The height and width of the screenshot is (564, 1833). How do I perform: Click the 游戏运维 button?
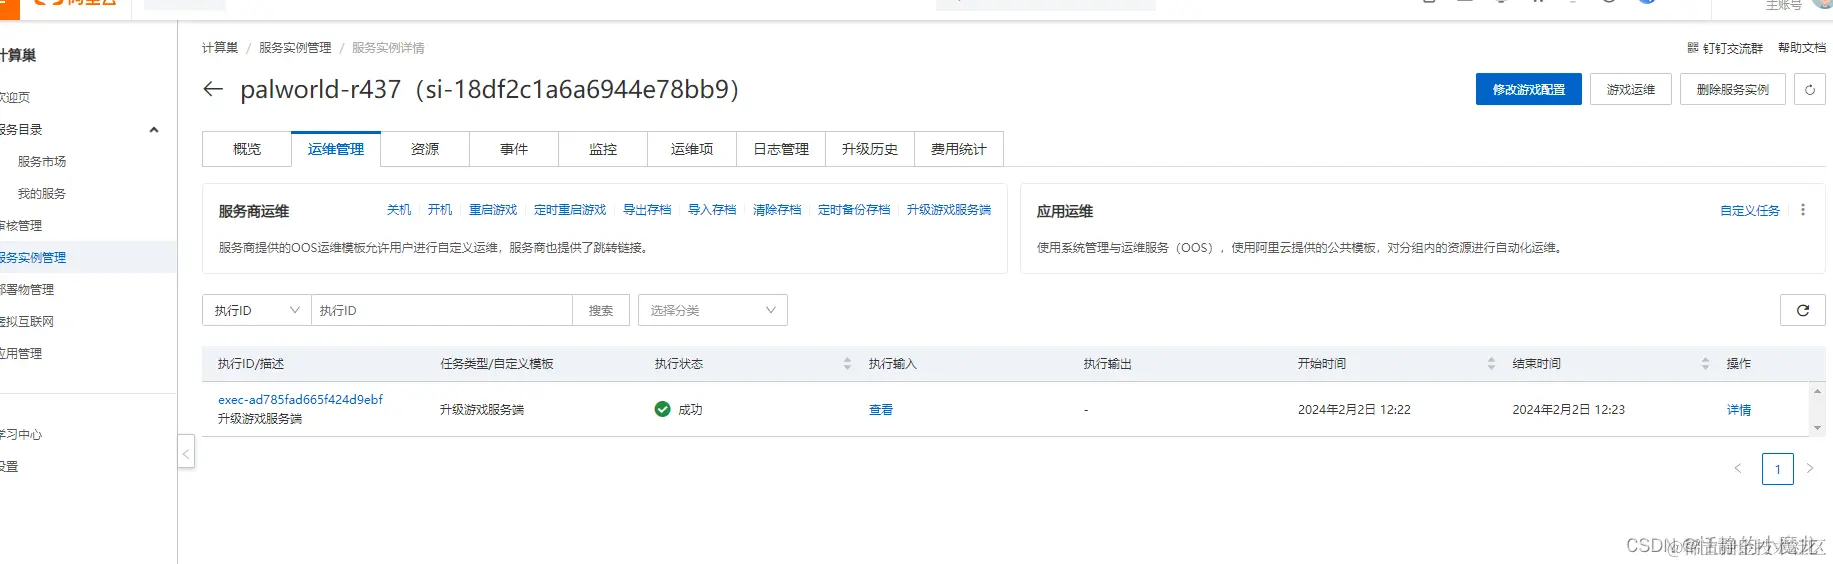click(1631, 89)
